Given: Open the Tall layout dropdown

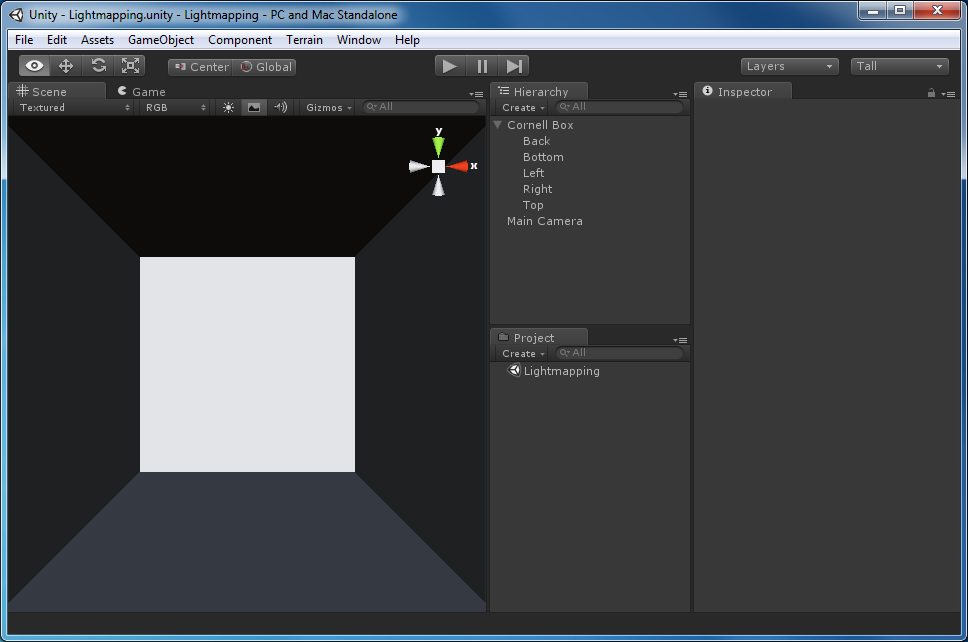Looking at the screenshot, I should pyautogui.click(x=899, y=66).
